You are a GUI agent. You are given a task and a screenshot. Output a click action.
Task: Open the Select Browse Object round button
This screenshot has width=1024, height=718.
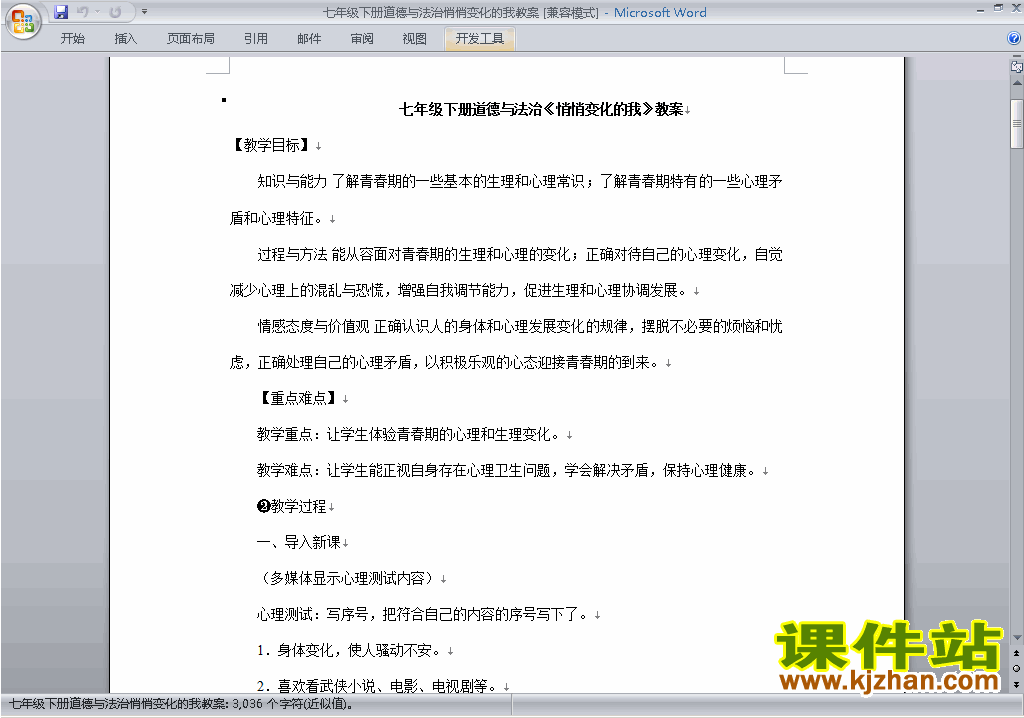pyautogui.click(x=1016, y=668)
